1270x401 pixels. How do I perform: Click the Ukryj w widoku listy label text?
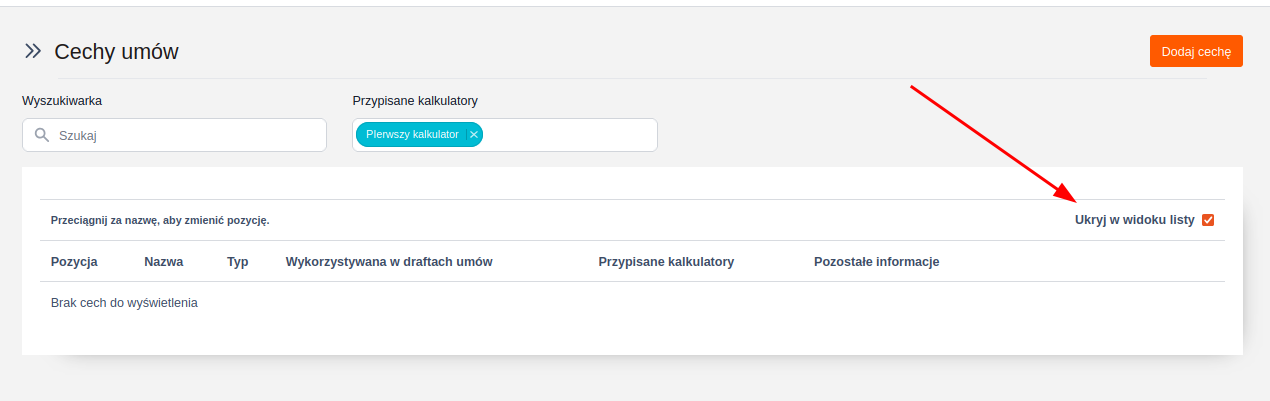pyautogui.click(x=1134, y=220)
